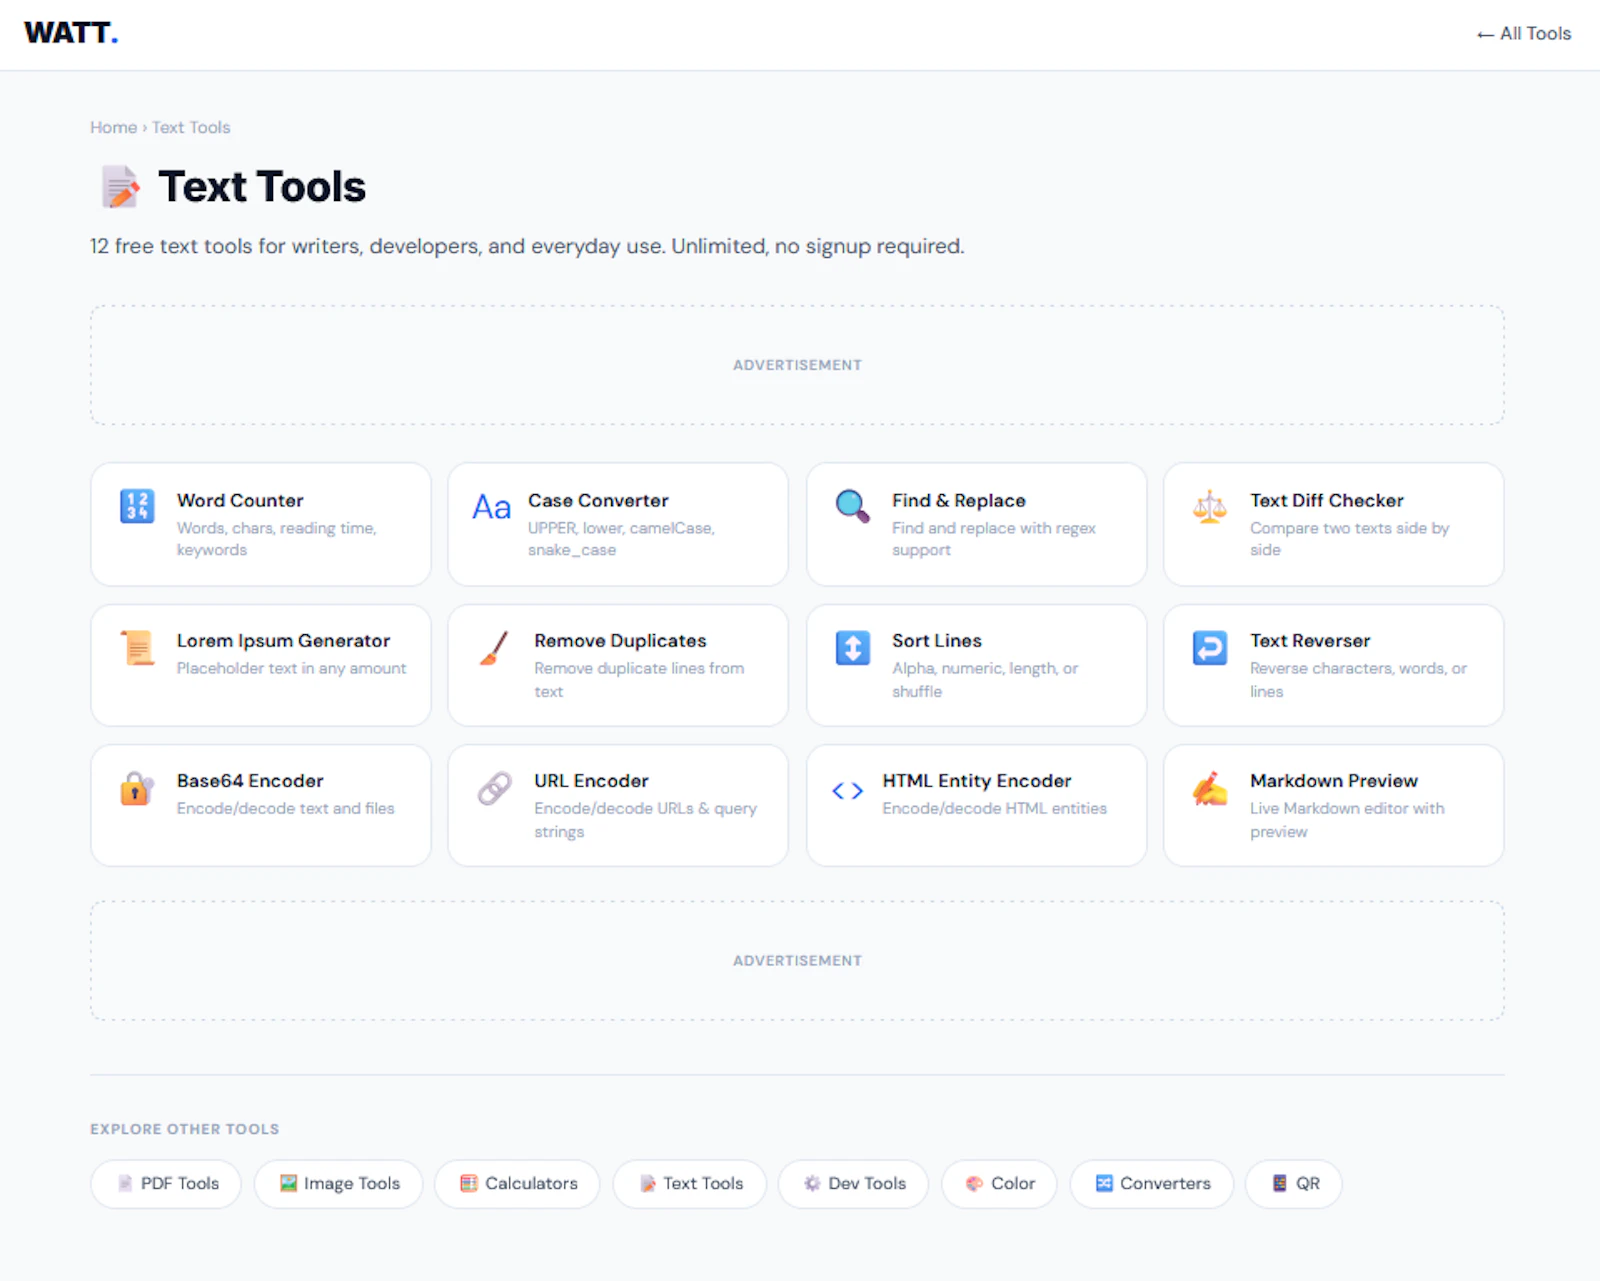Open the Remove Duplicates title
The height and width of the screenshot is (1281, 1600).
coord(620,641)
